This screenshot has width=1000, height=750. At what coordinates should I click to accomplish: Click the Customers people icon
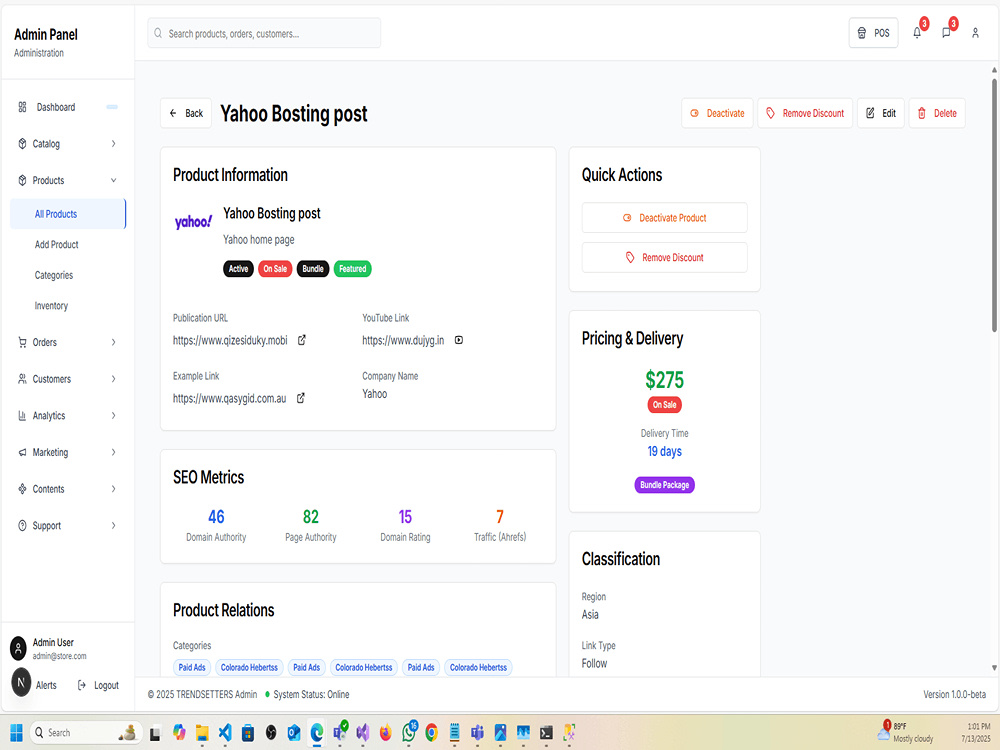click(x=22, y=379)
